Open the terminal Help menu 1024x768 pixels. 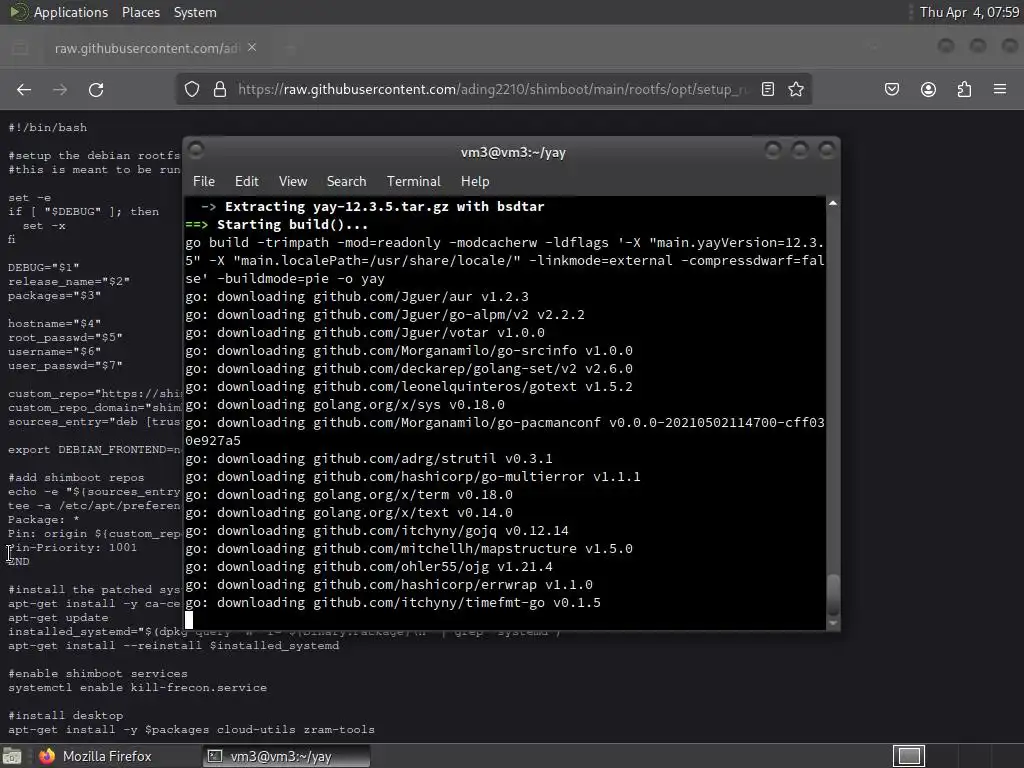coord(475,182)
